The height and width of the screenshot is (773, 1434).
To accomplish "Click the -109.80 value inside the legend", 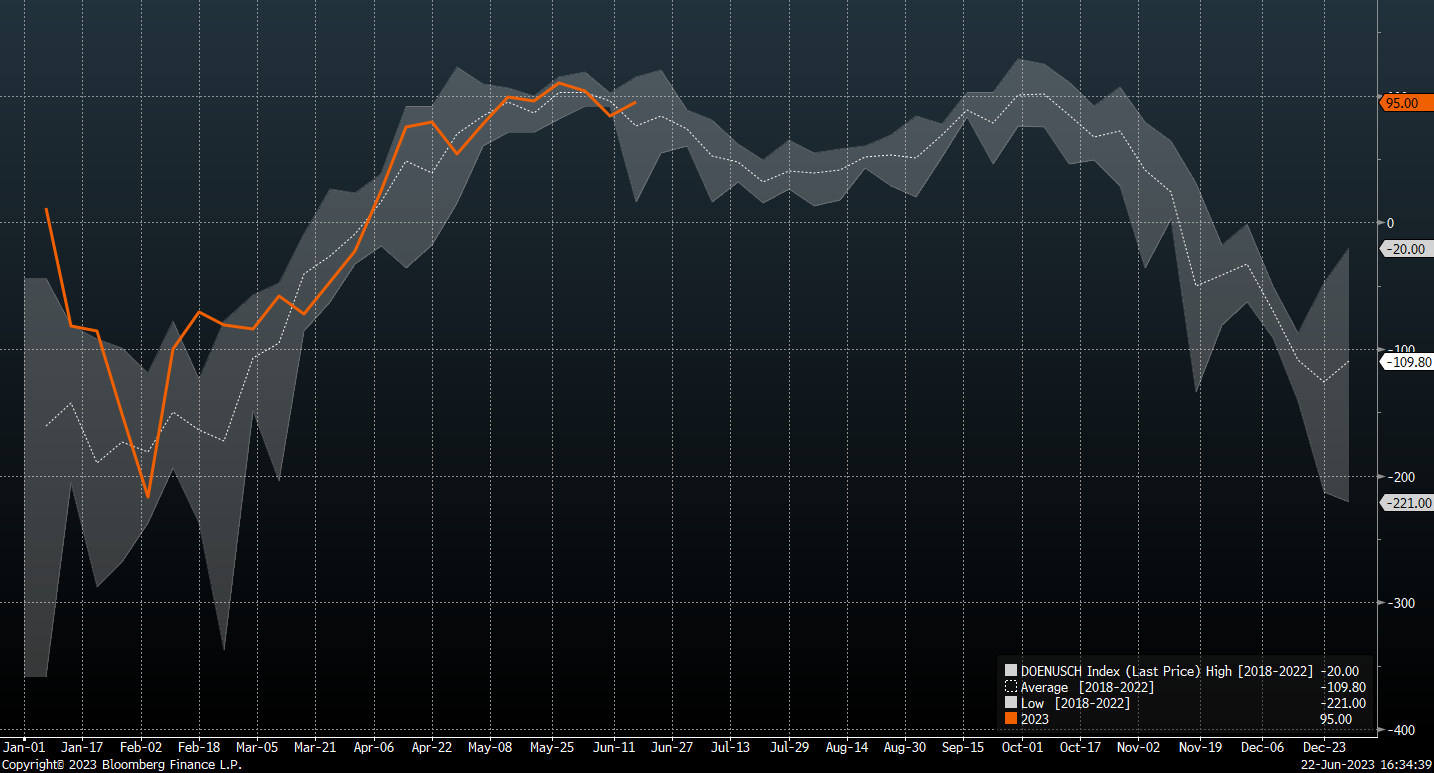I will pyautogui.click(x=1343, y=687).
